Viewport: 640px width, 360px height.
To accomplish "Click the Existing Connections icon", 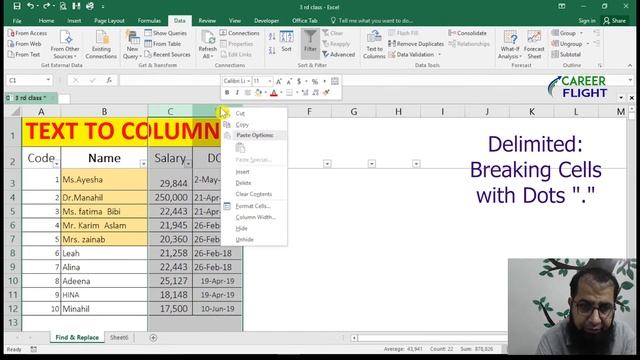I will point(102,38).
